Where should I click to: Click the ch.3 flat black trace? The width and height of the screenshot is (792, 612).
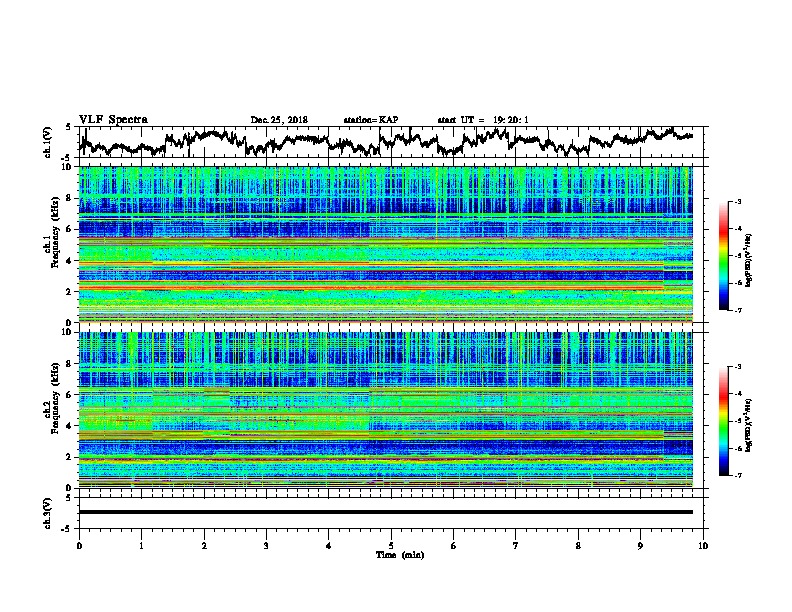(x=386, y=512)
